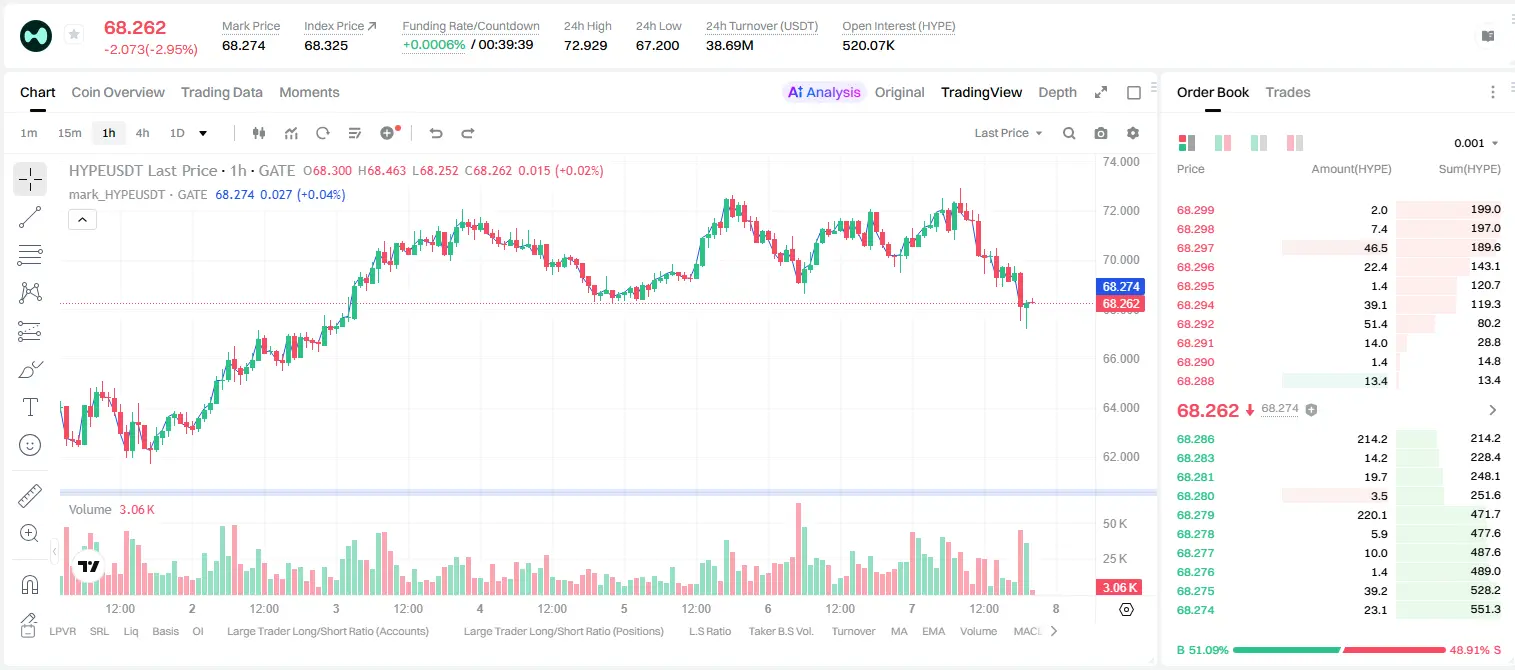Select the trend line drawing tool
1515x670 pixels.
click(30, 217)
